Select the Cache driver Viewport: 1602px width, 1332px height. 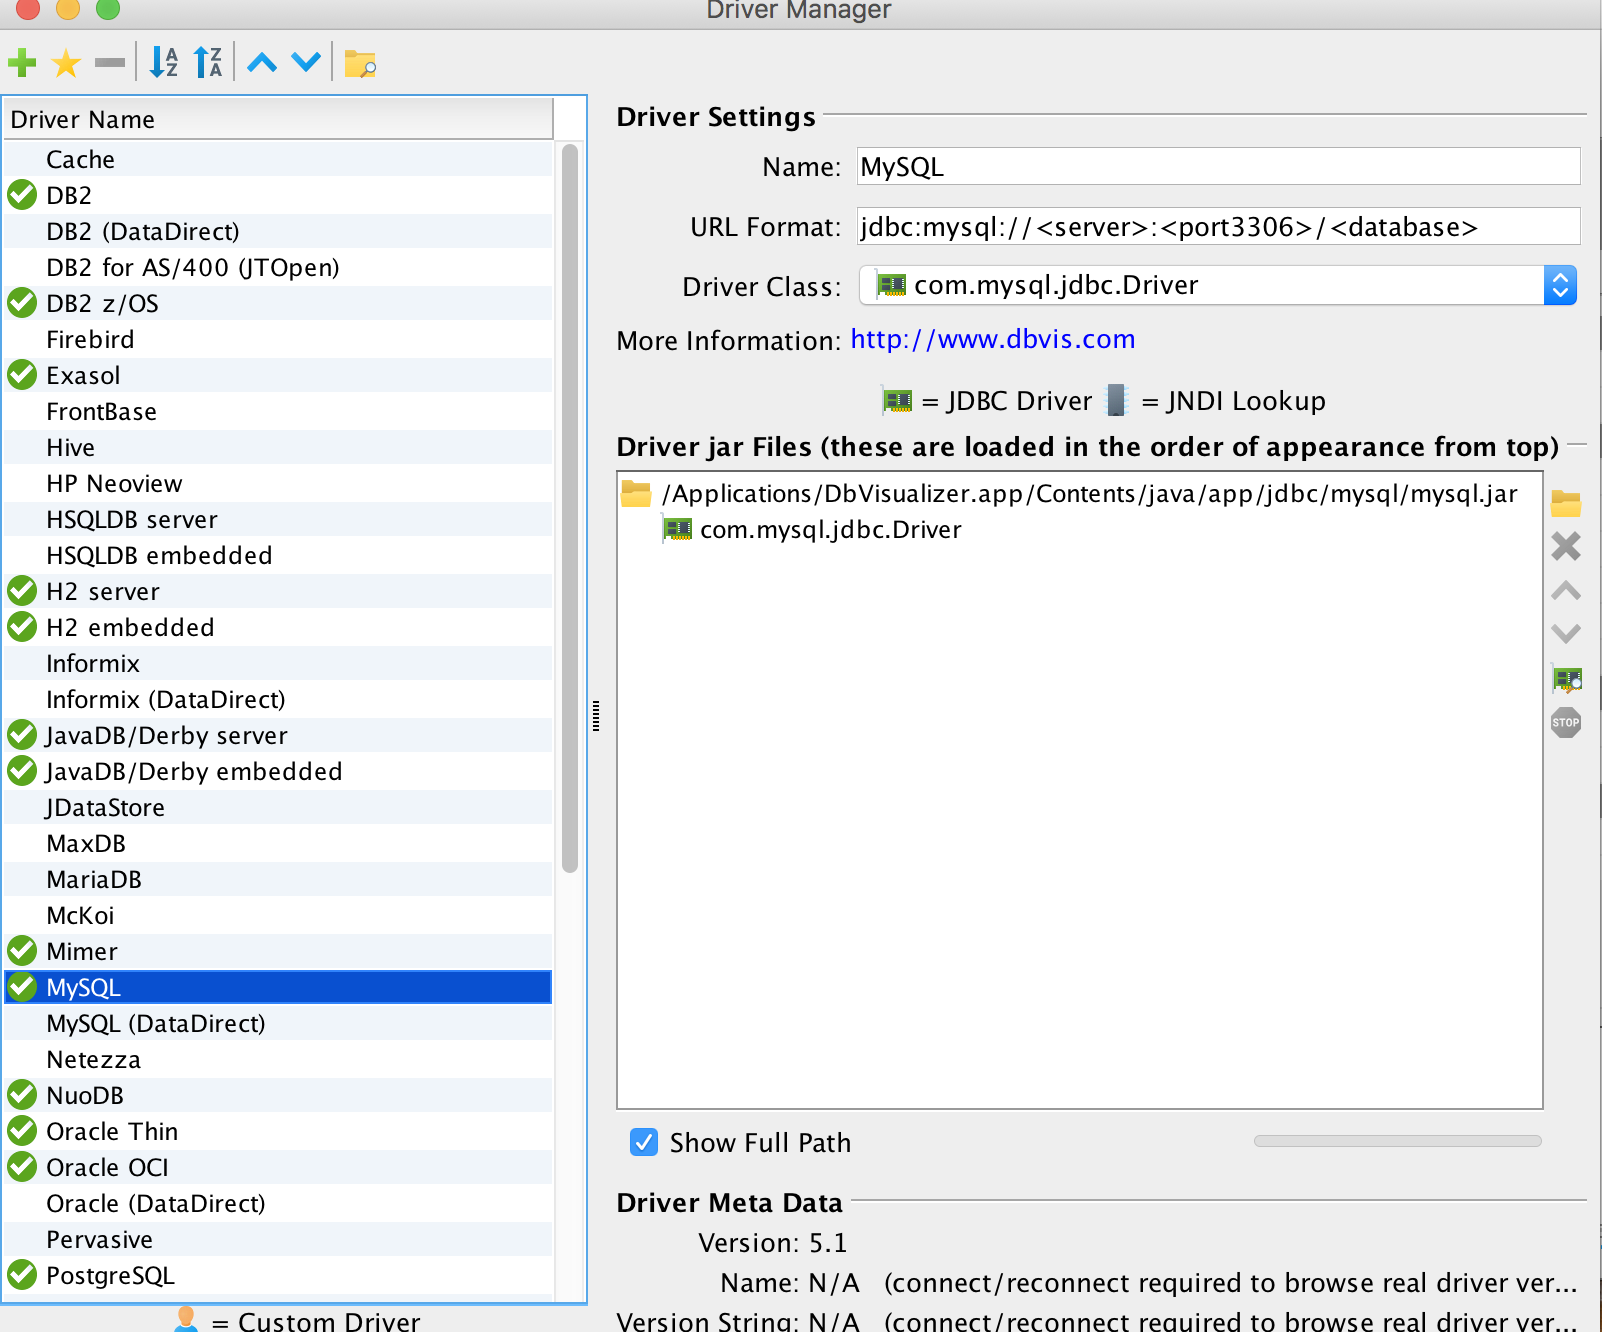point(278,159)
